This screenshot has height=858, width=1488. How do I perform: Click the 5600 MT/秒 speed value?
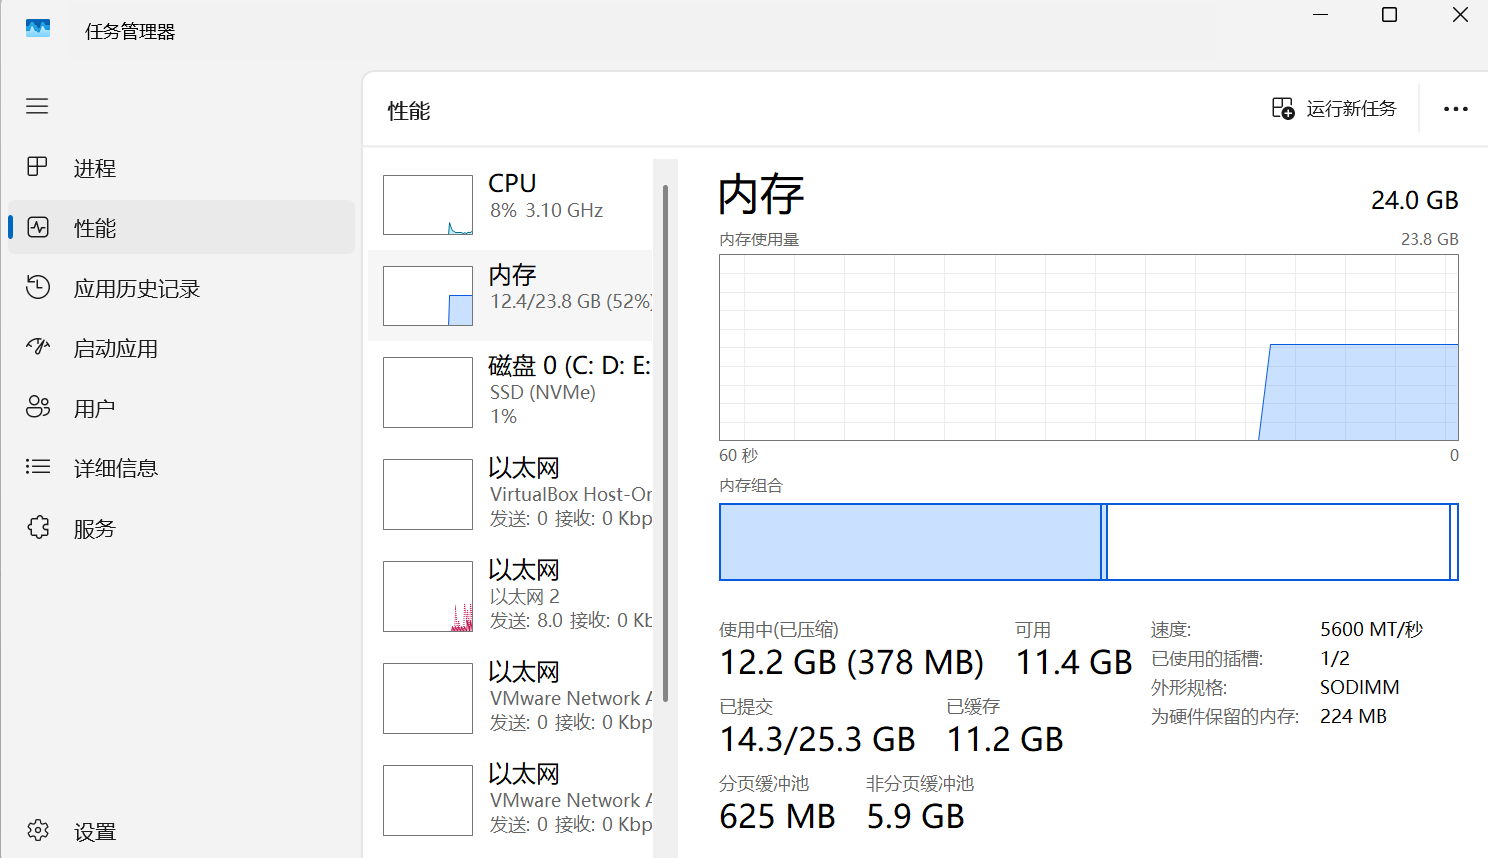click(1371, 629)
